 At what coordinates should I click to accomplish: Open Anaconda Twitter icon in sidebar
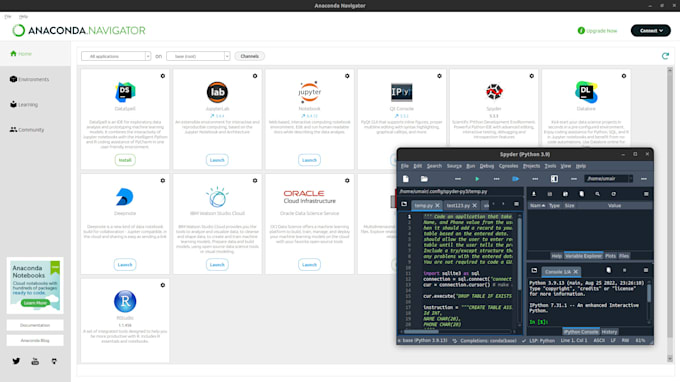click(16, 361)
